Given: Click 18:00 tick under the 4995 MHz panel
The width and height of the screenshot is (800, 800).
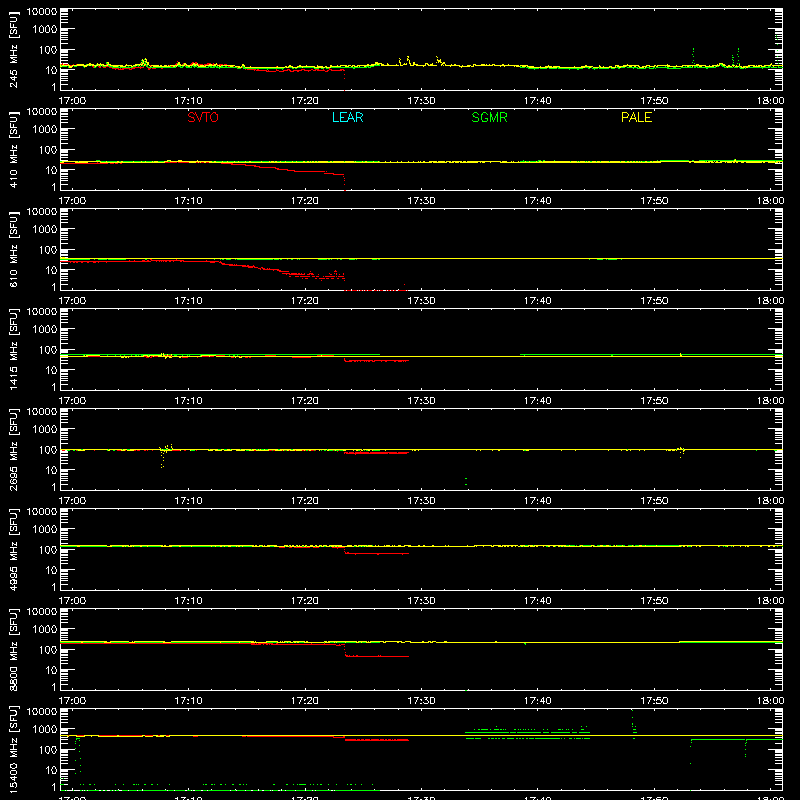Looking at the screenshot, I should (770, 601).
